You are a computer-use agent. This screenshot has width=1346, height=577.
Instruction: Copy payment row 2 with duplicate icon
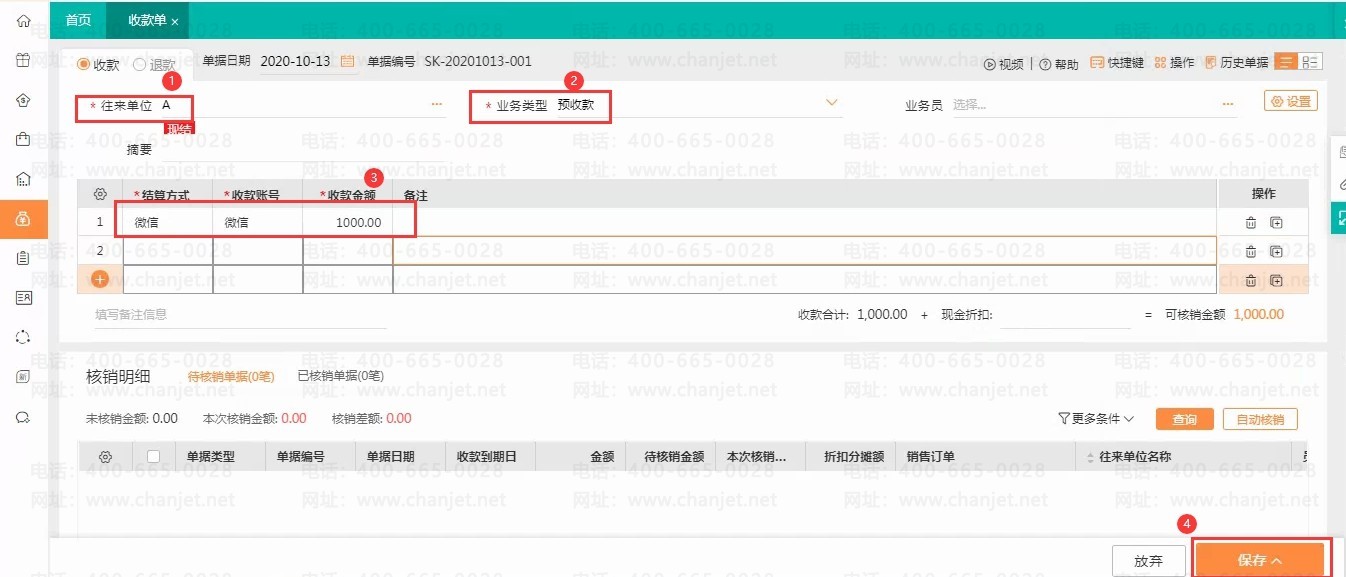tap(1276, 252)
